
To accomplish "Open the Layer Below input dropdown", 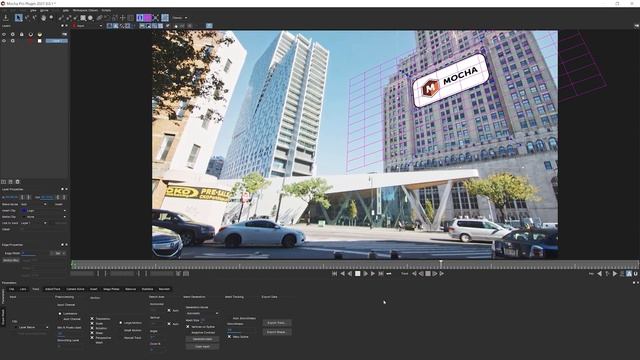I will 31,327.
